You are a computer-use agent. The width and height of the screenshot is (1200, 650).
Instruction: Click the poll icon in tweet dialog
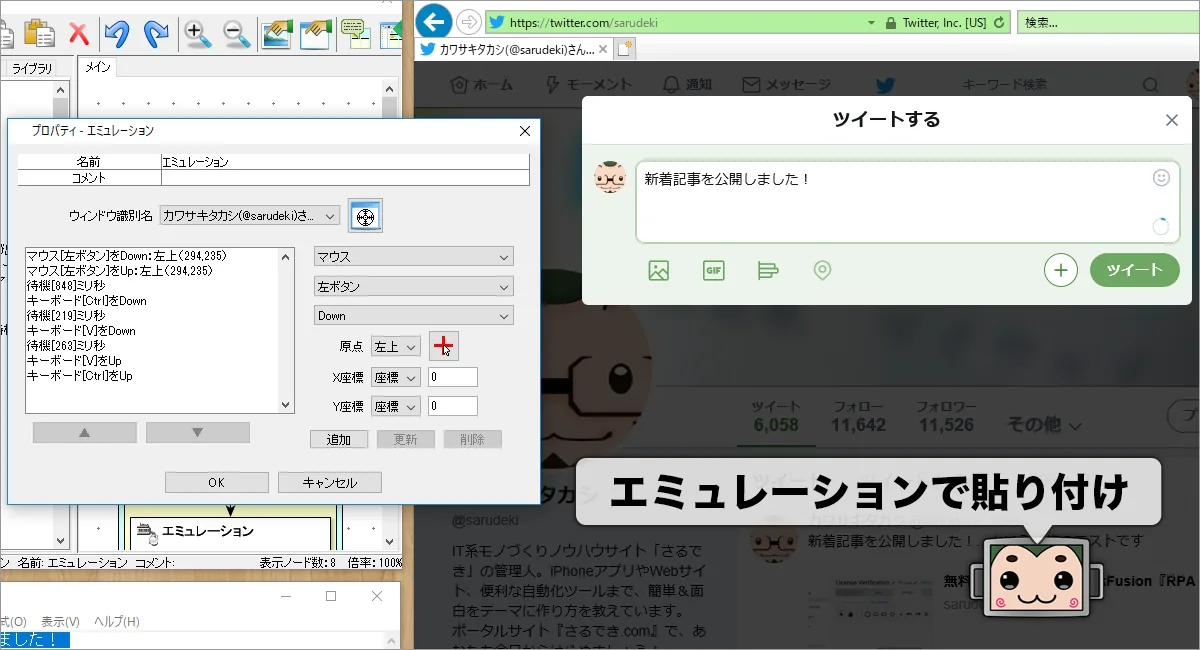pyautogui.click(x=767, y=270)
